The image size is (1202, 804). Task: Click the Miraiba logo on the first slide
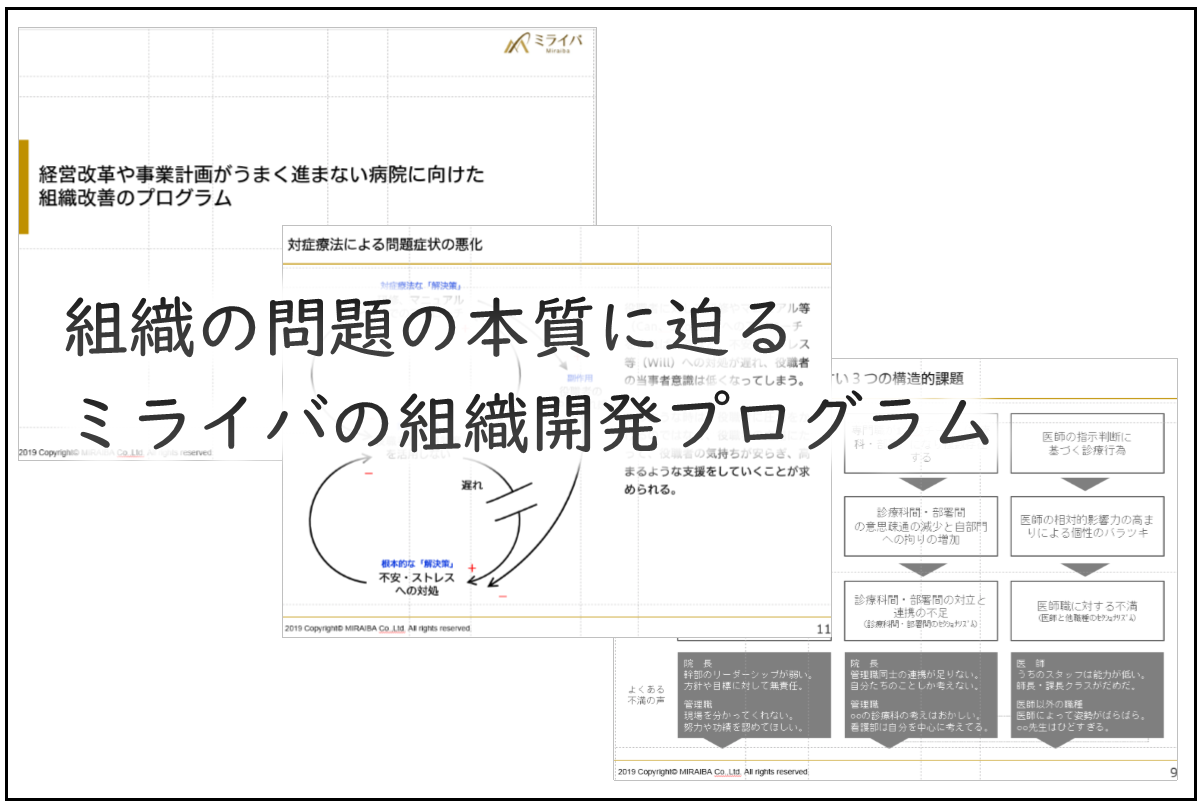pyautogui.click(x=542, y=44)
